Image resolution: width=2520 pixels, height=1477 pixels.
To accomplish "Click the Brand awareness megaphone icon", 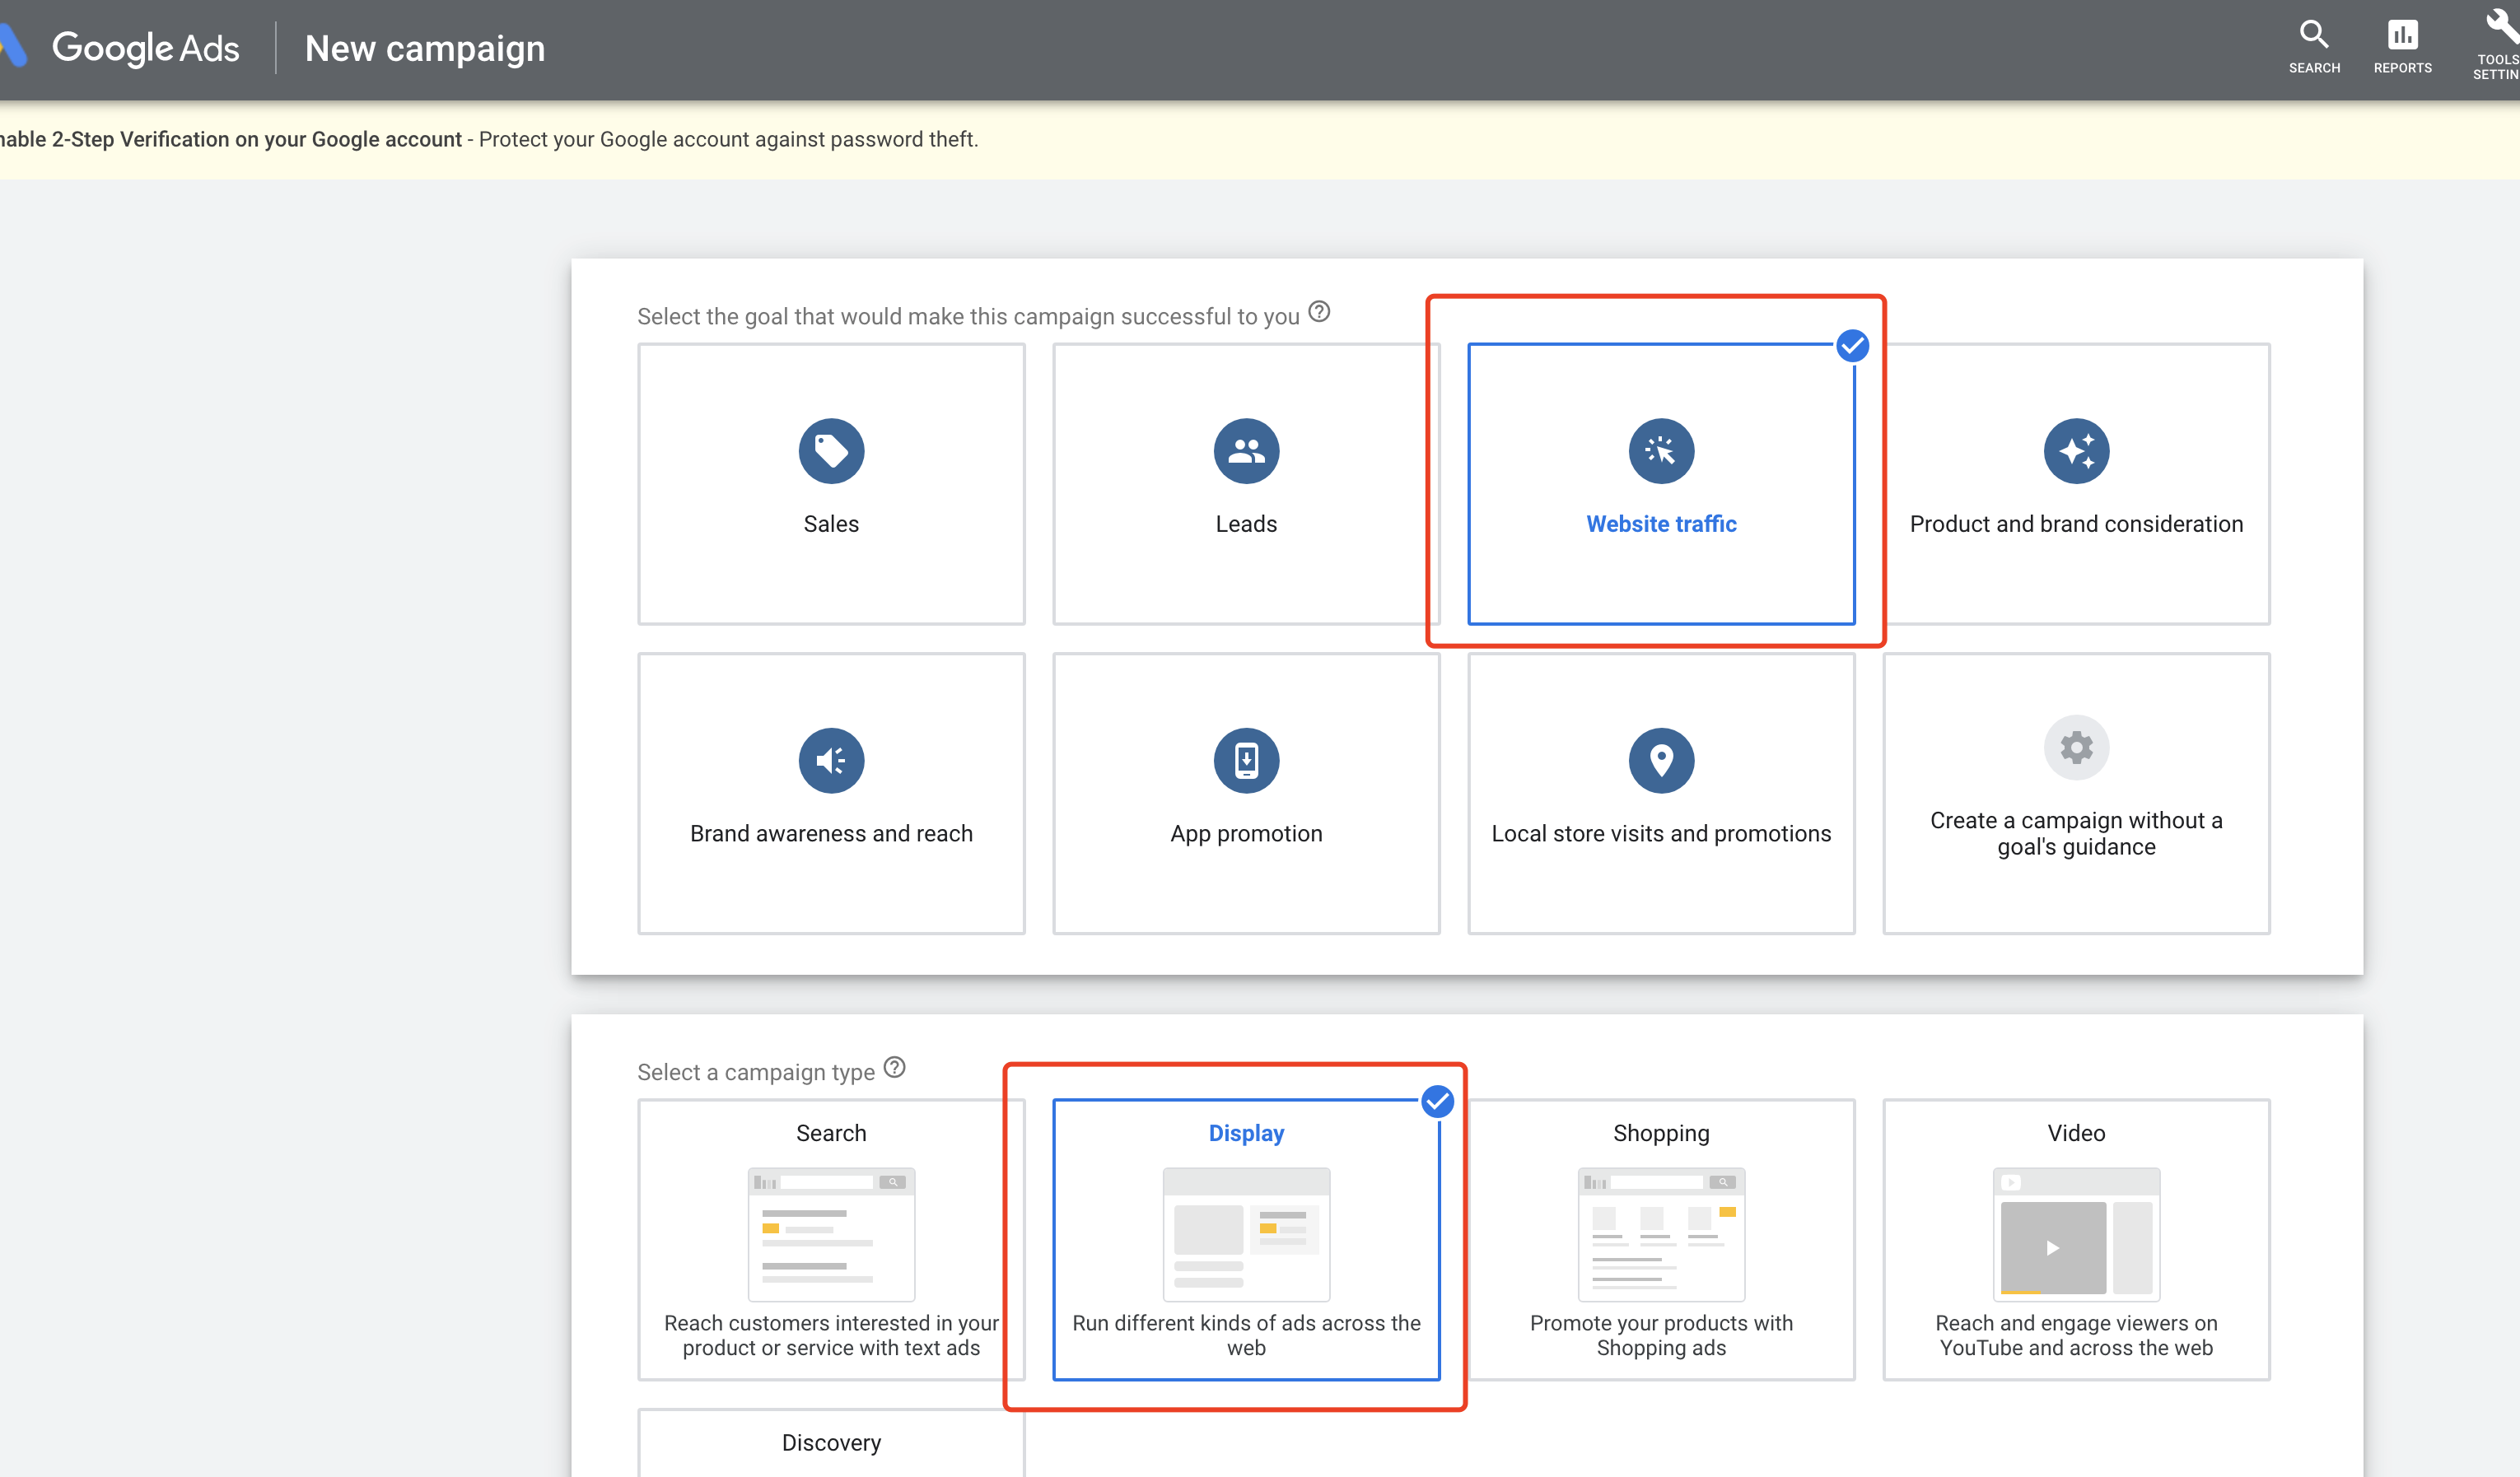I will coord(831,761).
